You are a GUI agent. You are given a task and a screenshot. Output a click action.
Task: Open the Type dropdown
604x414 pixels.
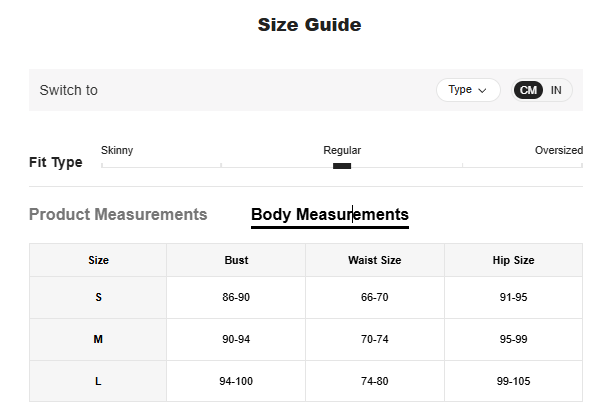pyautogui.click(x=467, y=90)
